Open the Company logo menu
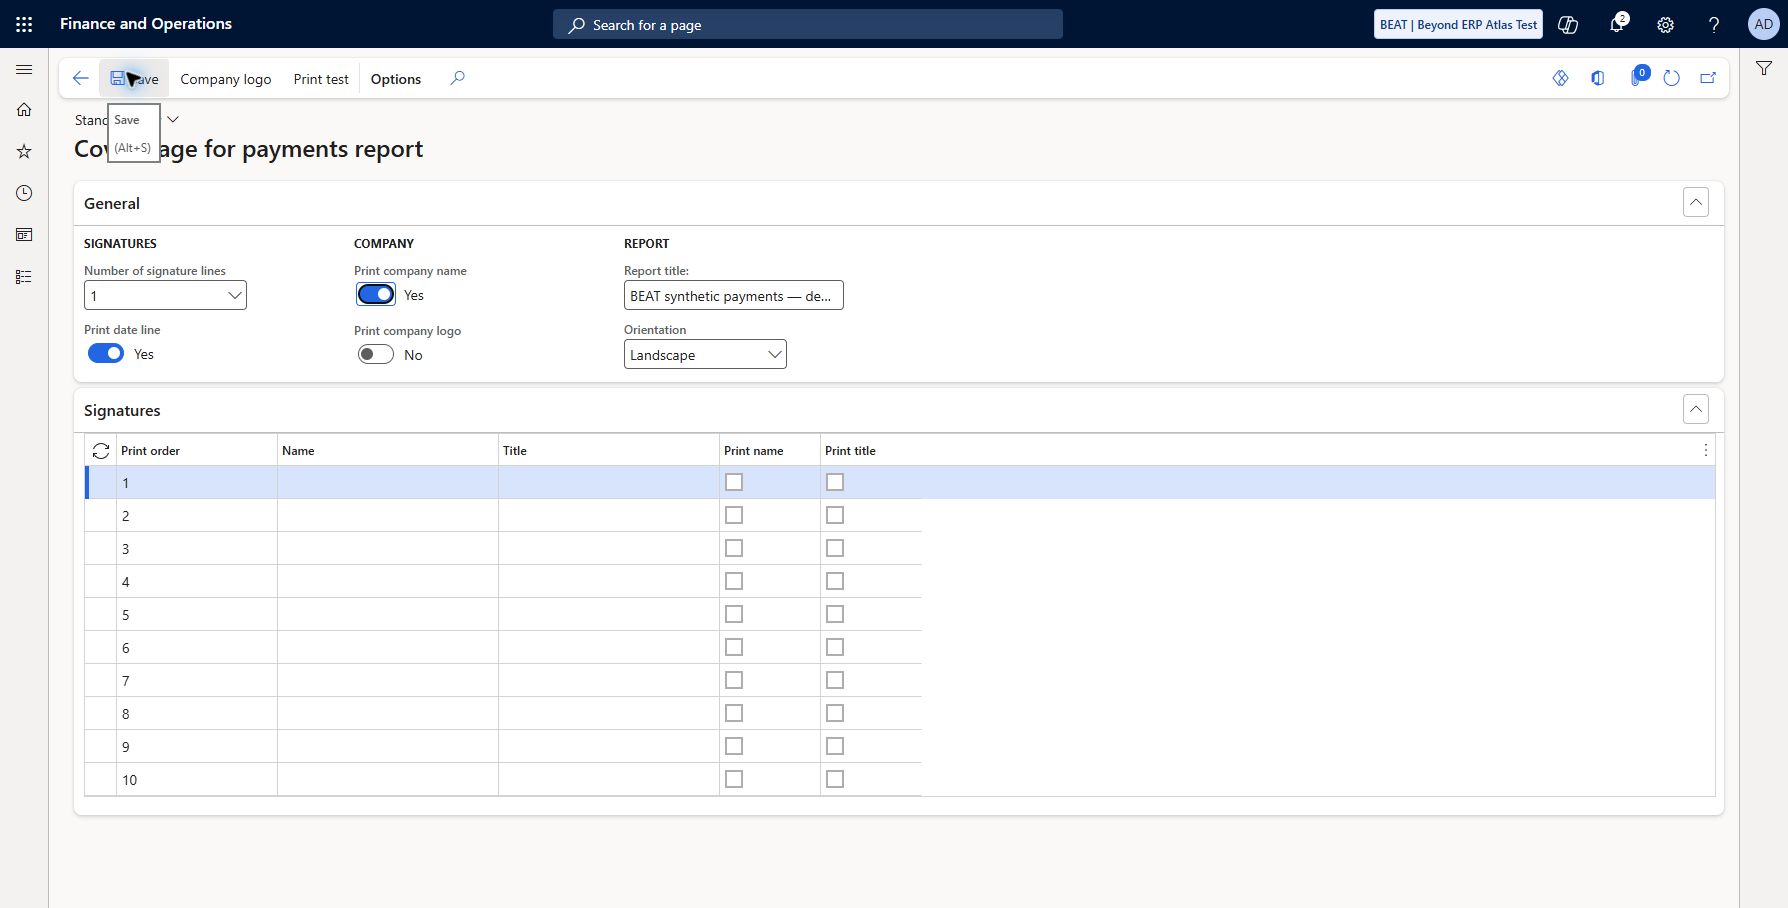The height and width of the screenshot is (908, 1788). [226, 79]
